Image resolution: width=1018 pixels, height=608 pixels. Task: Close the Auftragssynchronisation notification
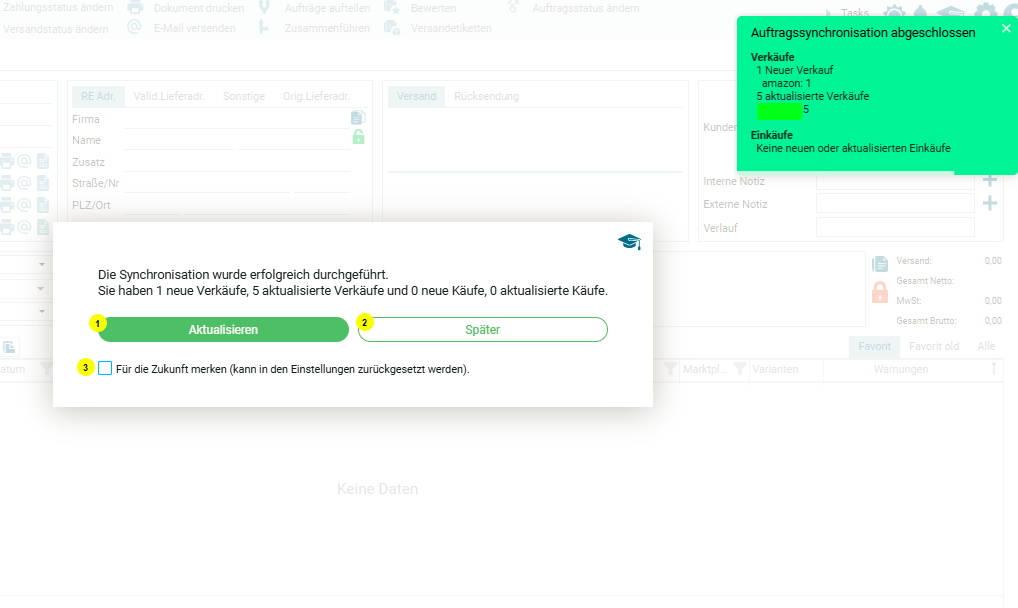point(1006,29)
